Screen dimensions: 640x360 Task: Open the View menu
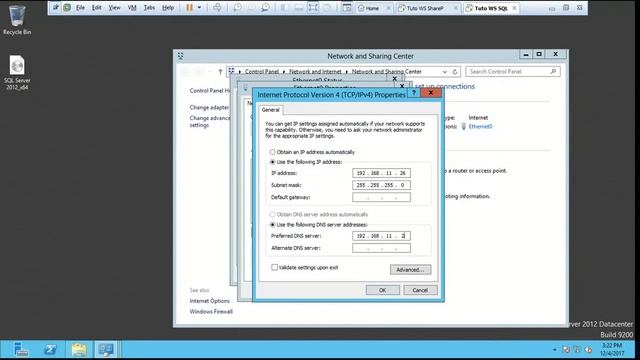[114, 7]
